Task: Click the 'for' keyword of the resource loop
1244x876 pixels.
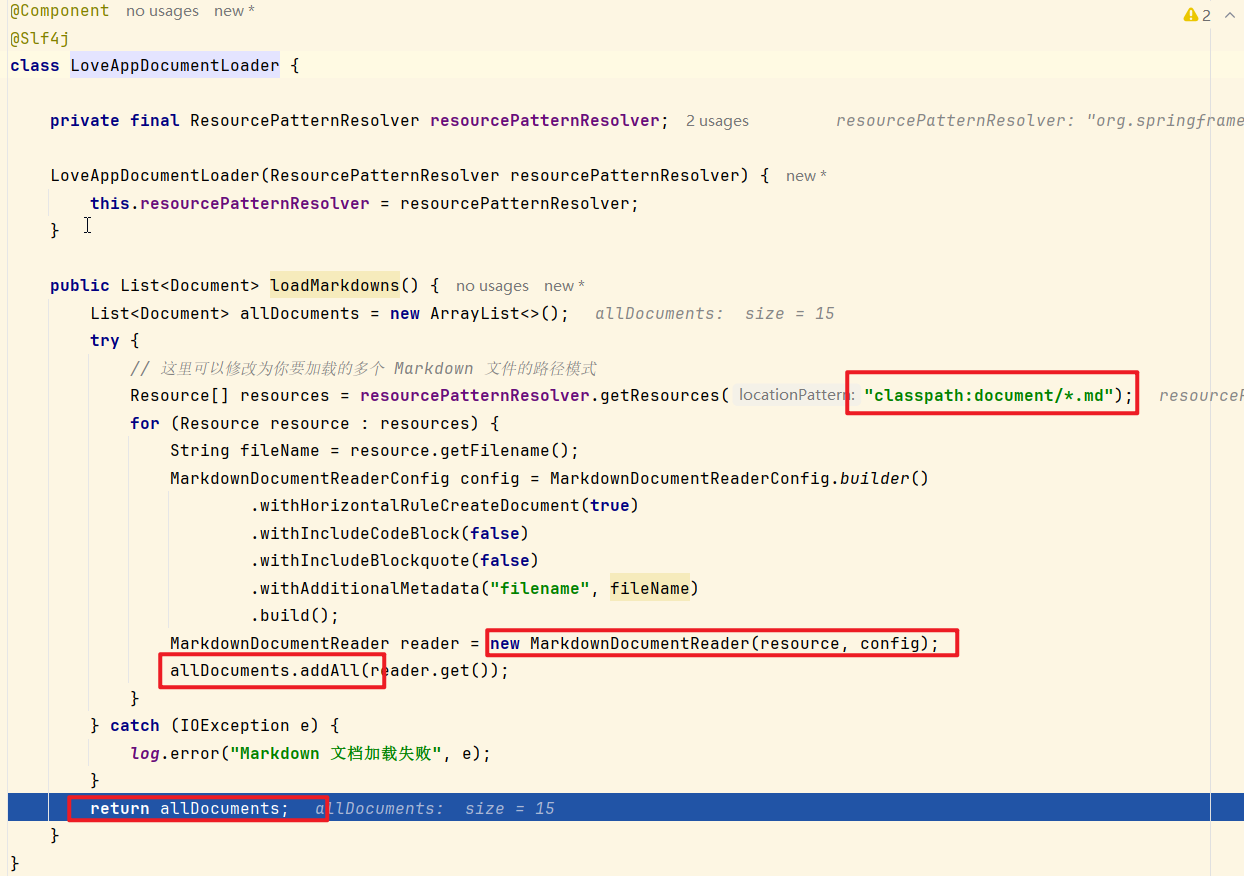Action: (x=145, y=423)
